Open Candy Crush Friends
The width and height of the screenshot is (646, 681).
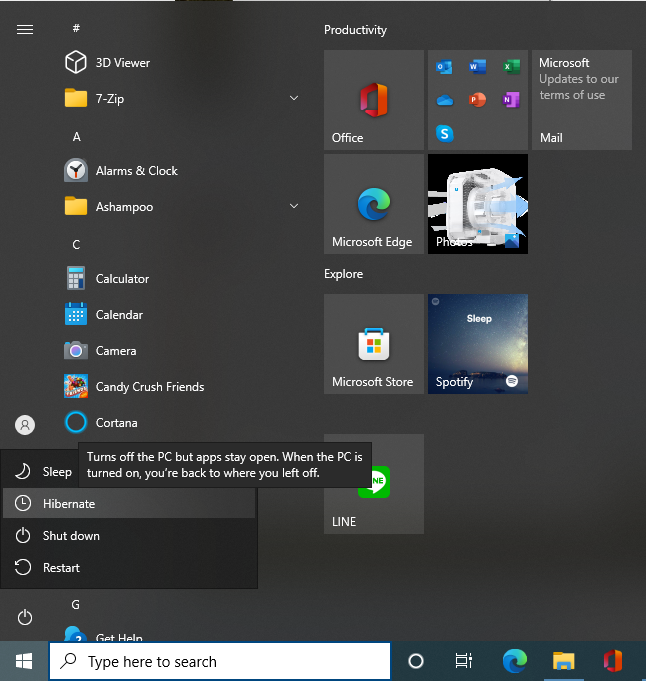click(134, 386)
